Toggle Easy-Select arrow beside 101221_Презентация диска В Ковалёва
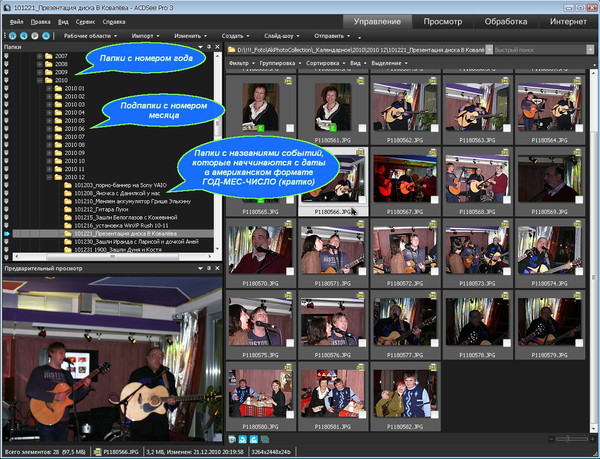 [x=7, y=233]
